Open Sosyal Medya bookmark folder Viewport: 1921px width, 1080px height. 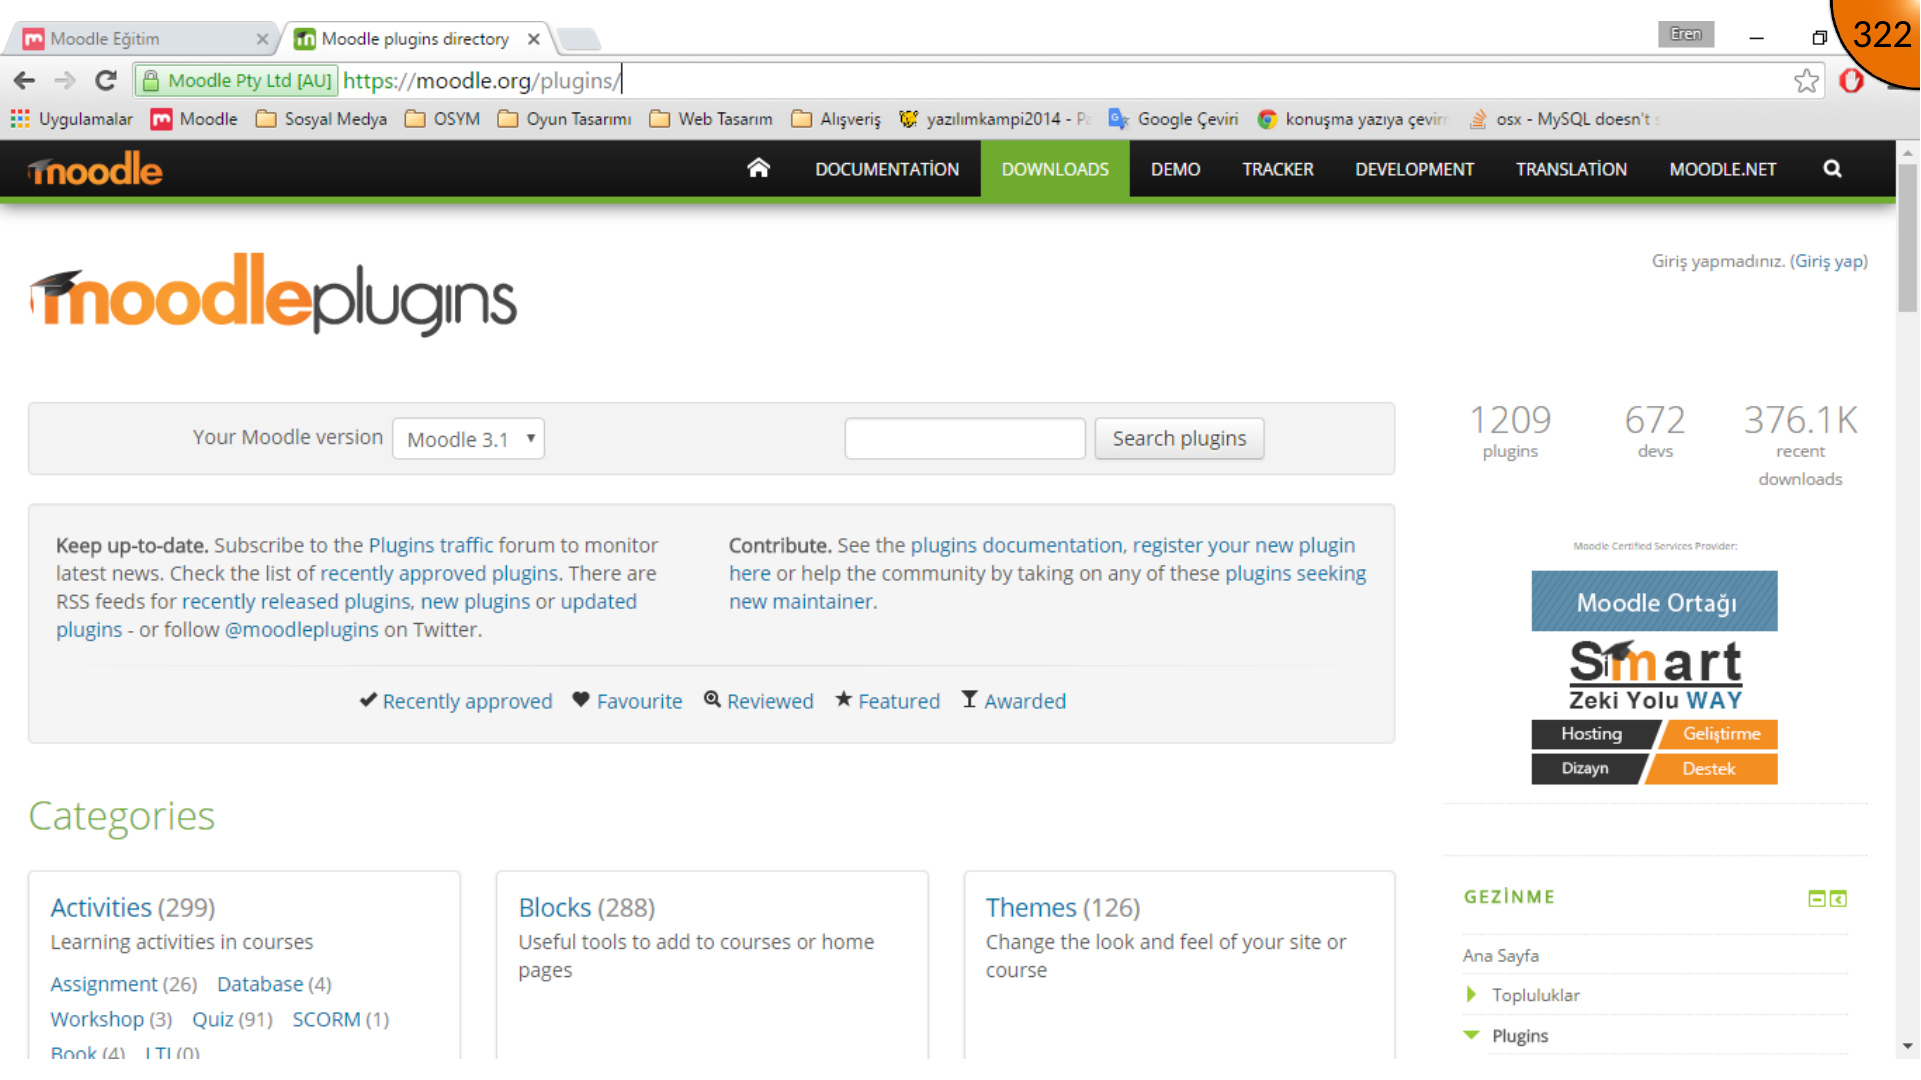point(321,119)
